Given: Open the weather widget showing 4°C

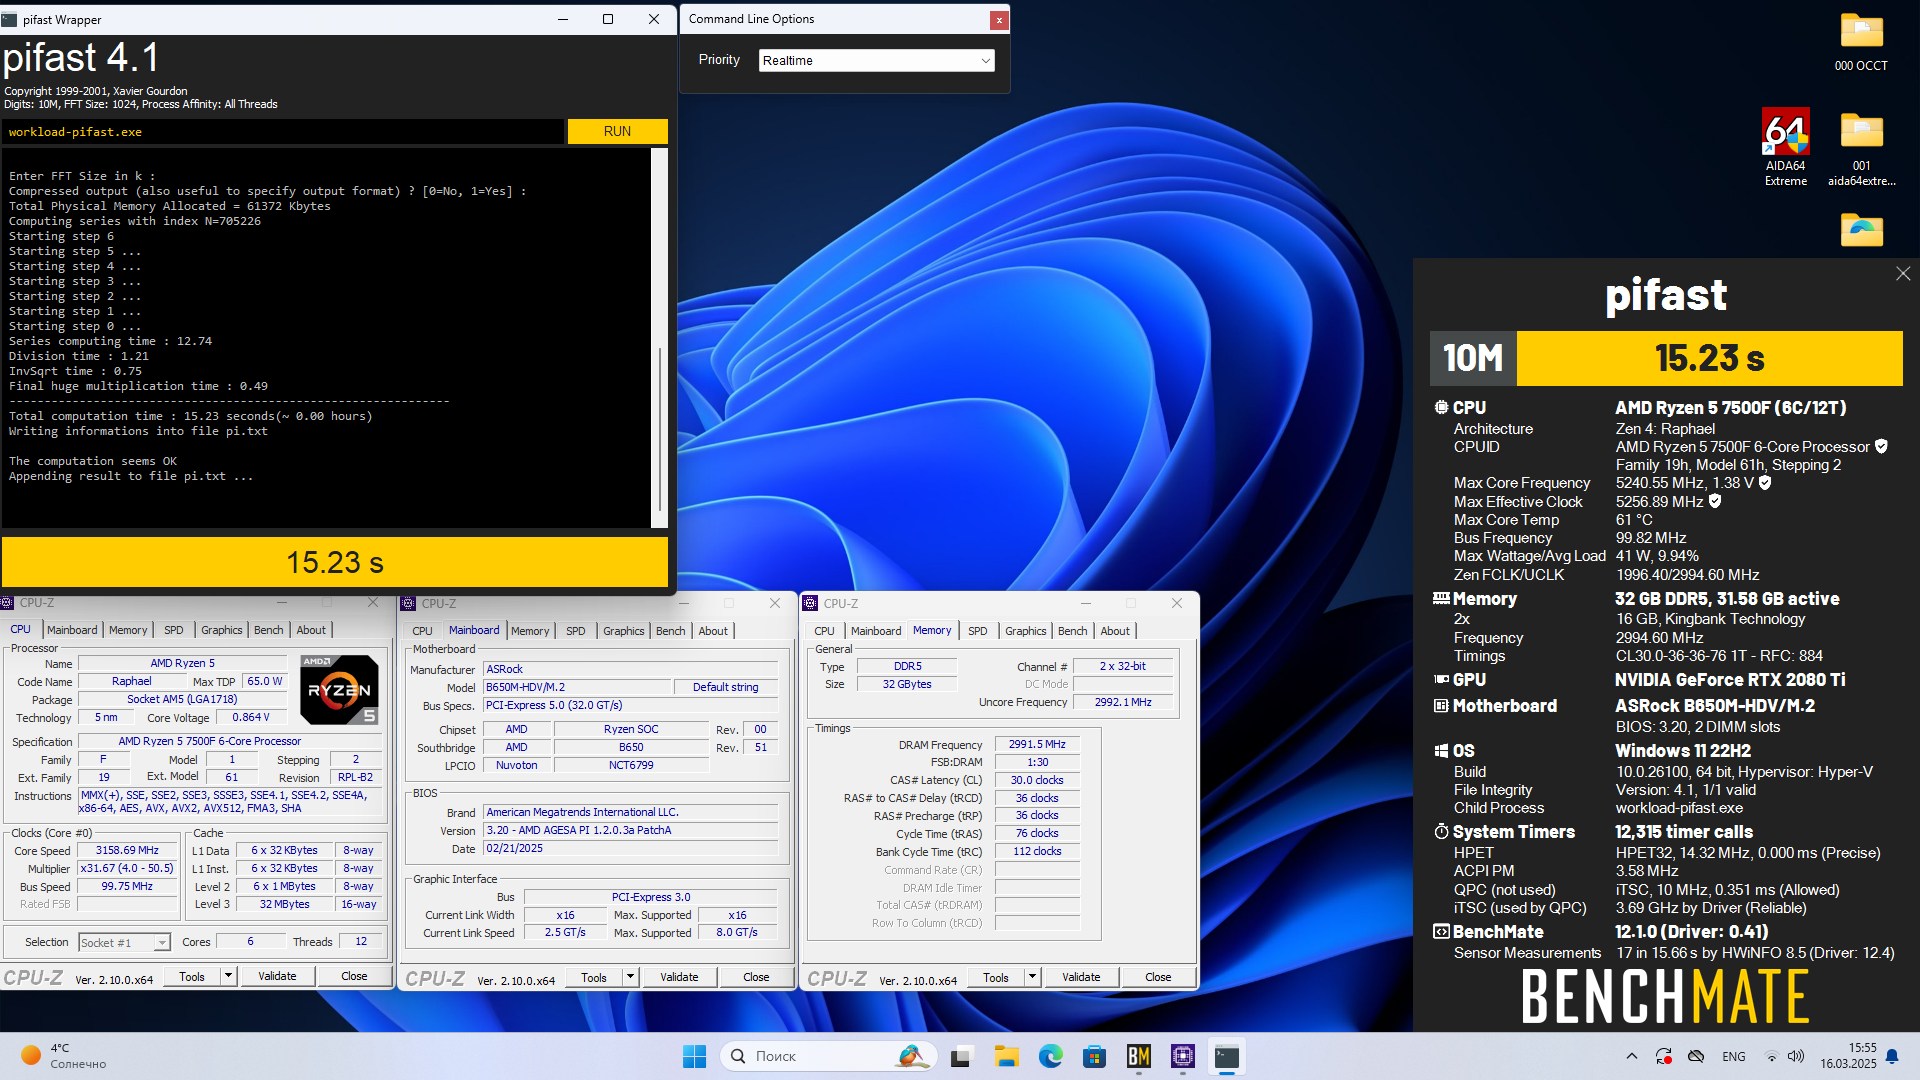Looking at the screenshot, I should click(64, 1056).
